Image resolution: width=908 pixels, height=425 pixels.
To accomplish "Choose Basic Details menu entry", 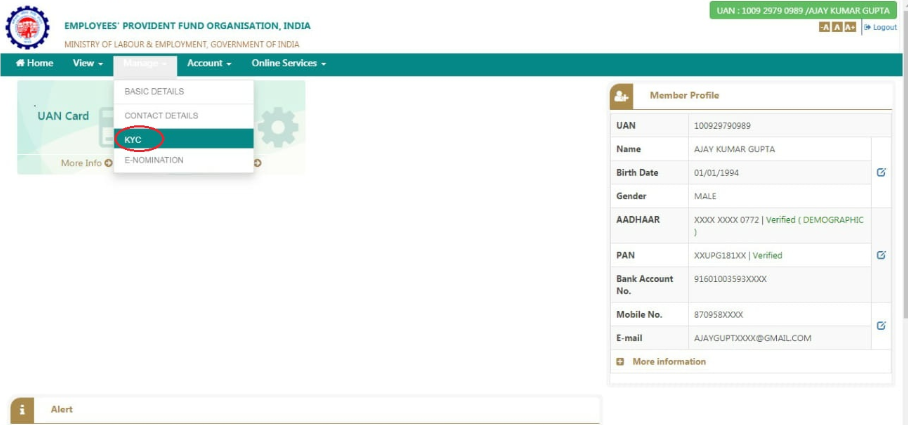I will point(154,91).
